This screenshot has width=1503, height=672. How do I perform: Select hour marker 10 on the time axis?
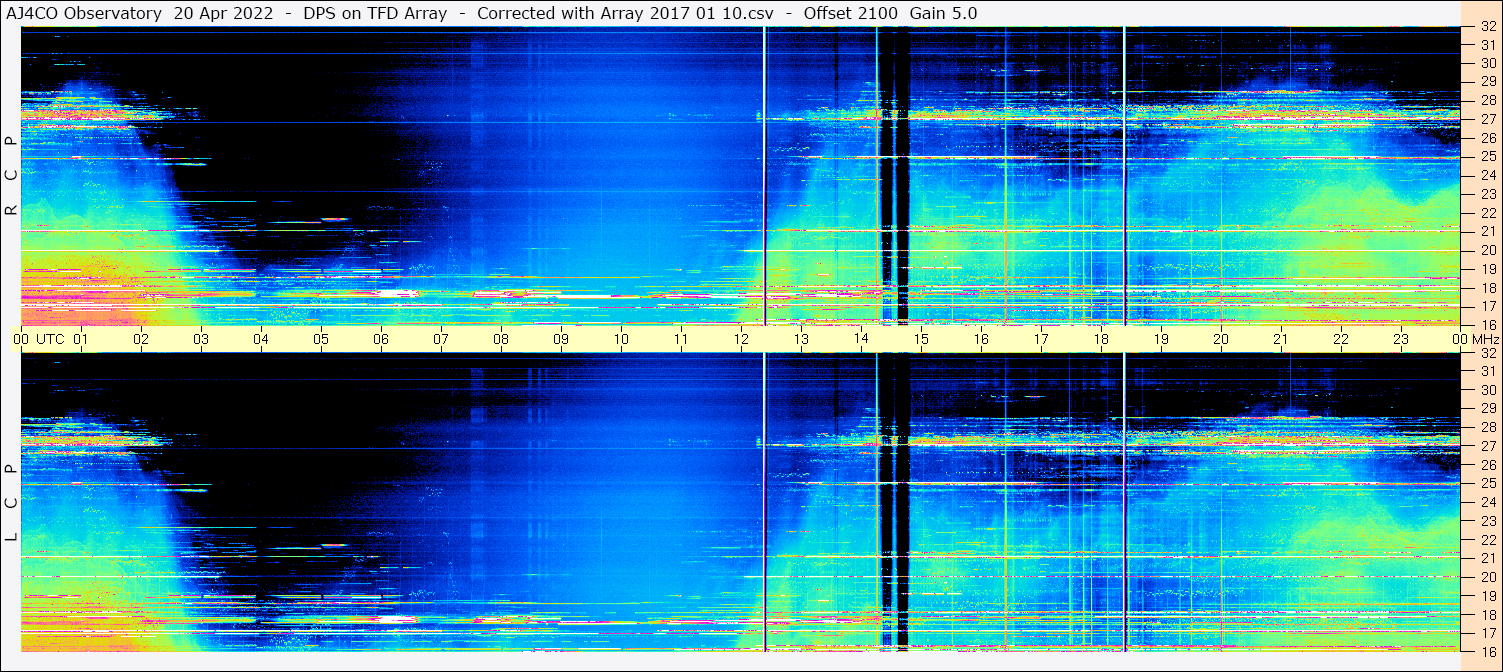click(621, 339)
